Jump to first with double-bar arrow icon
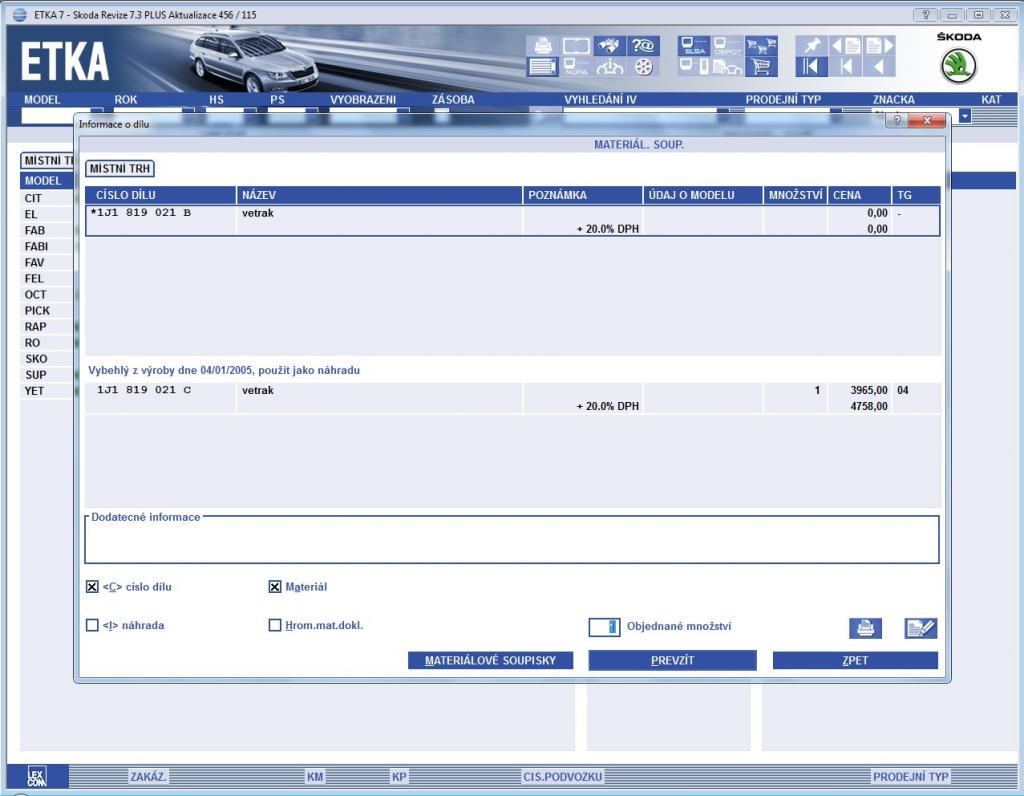 pyautogui.click(x=812, y=67)
